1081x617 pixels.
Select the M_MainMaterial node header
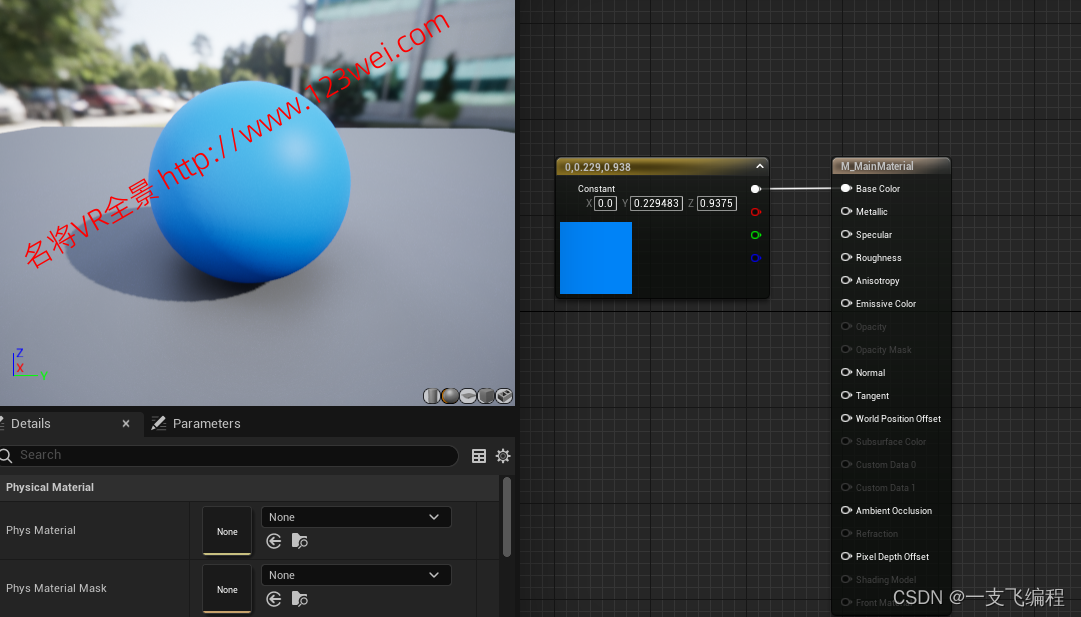coord(890,167)
